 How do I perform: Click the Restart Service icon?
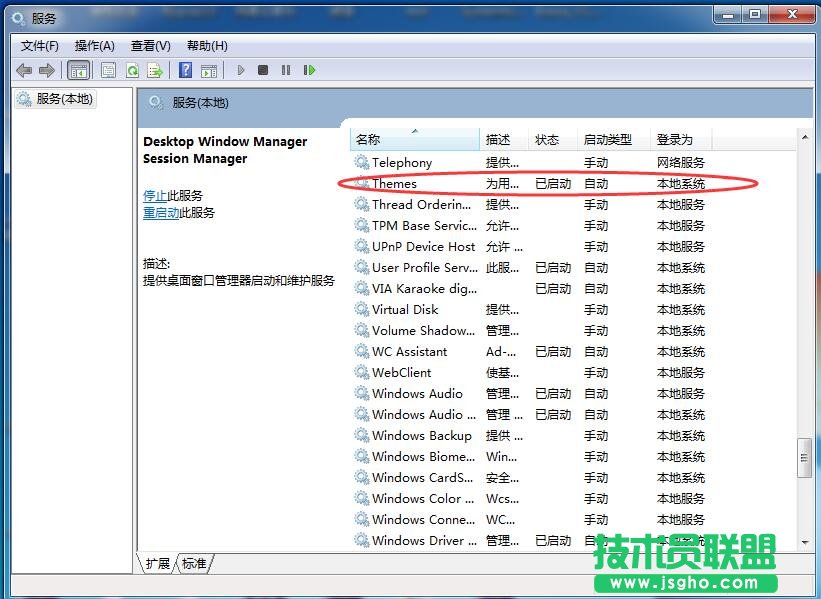[x=310, y=70]
